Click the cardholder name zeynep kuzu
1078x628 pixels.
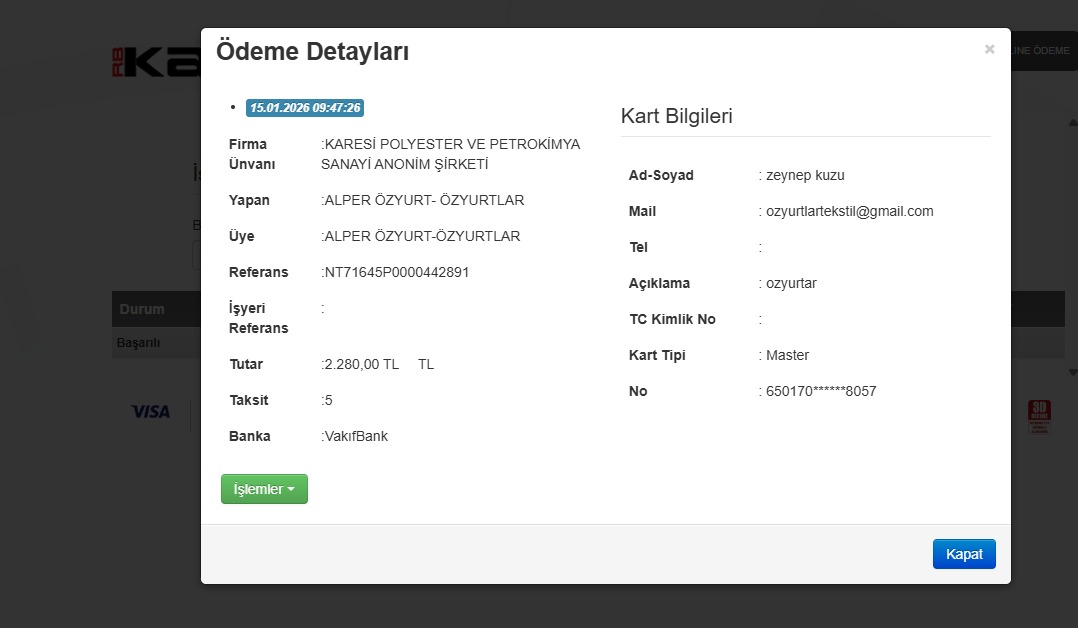click(x=805, y=175)
